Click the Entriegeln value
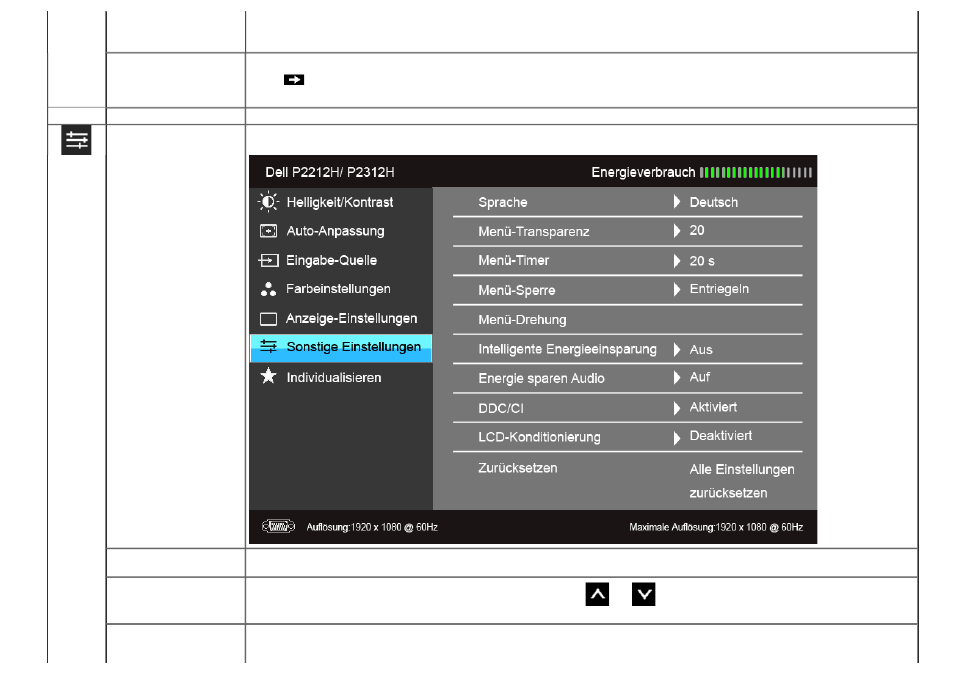Image resolution: width=954 pixels, height=674 pixels. point(719,289)
